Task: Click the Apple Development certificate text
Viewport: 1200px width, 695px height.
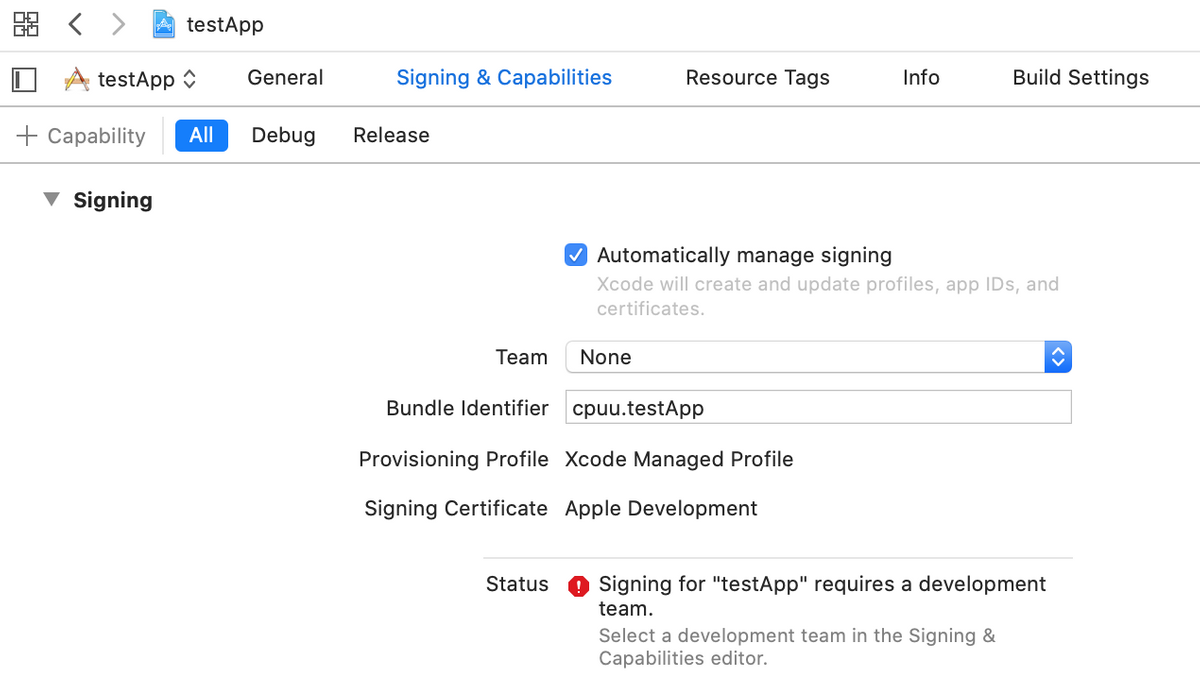Action: 661,508
